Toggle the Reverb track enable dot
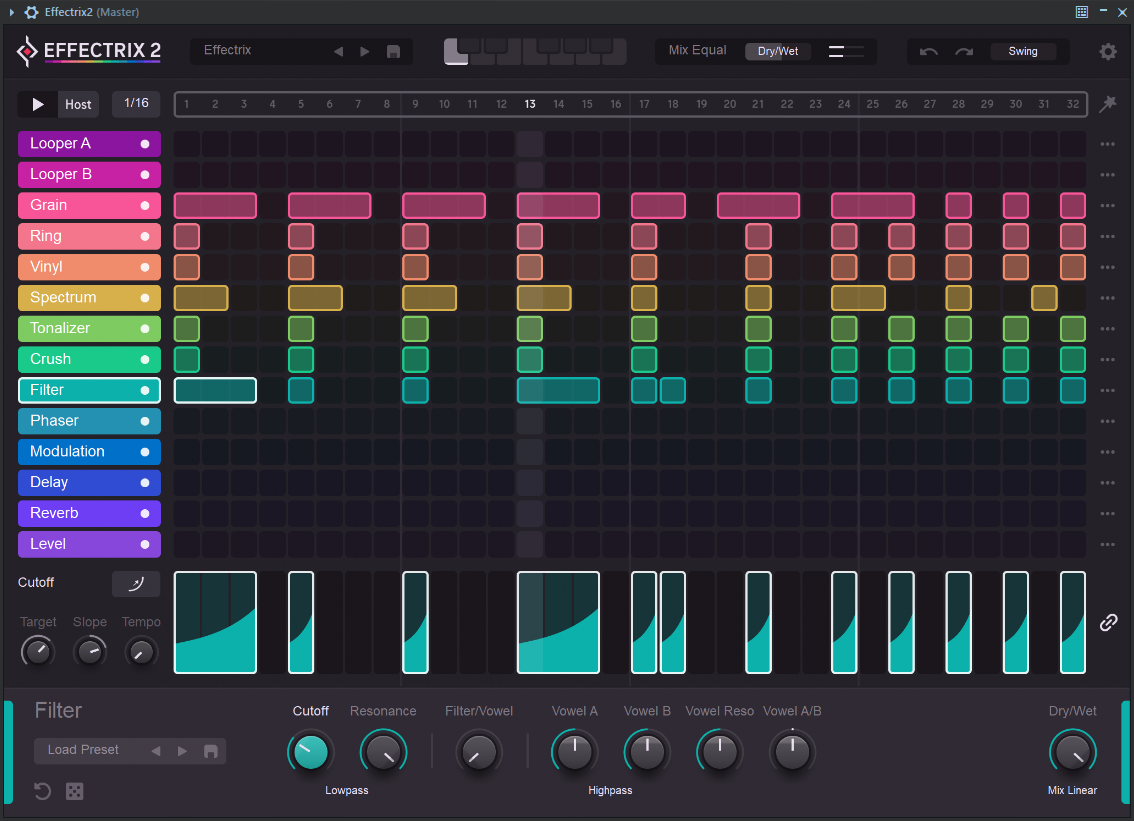 point(145,513)
